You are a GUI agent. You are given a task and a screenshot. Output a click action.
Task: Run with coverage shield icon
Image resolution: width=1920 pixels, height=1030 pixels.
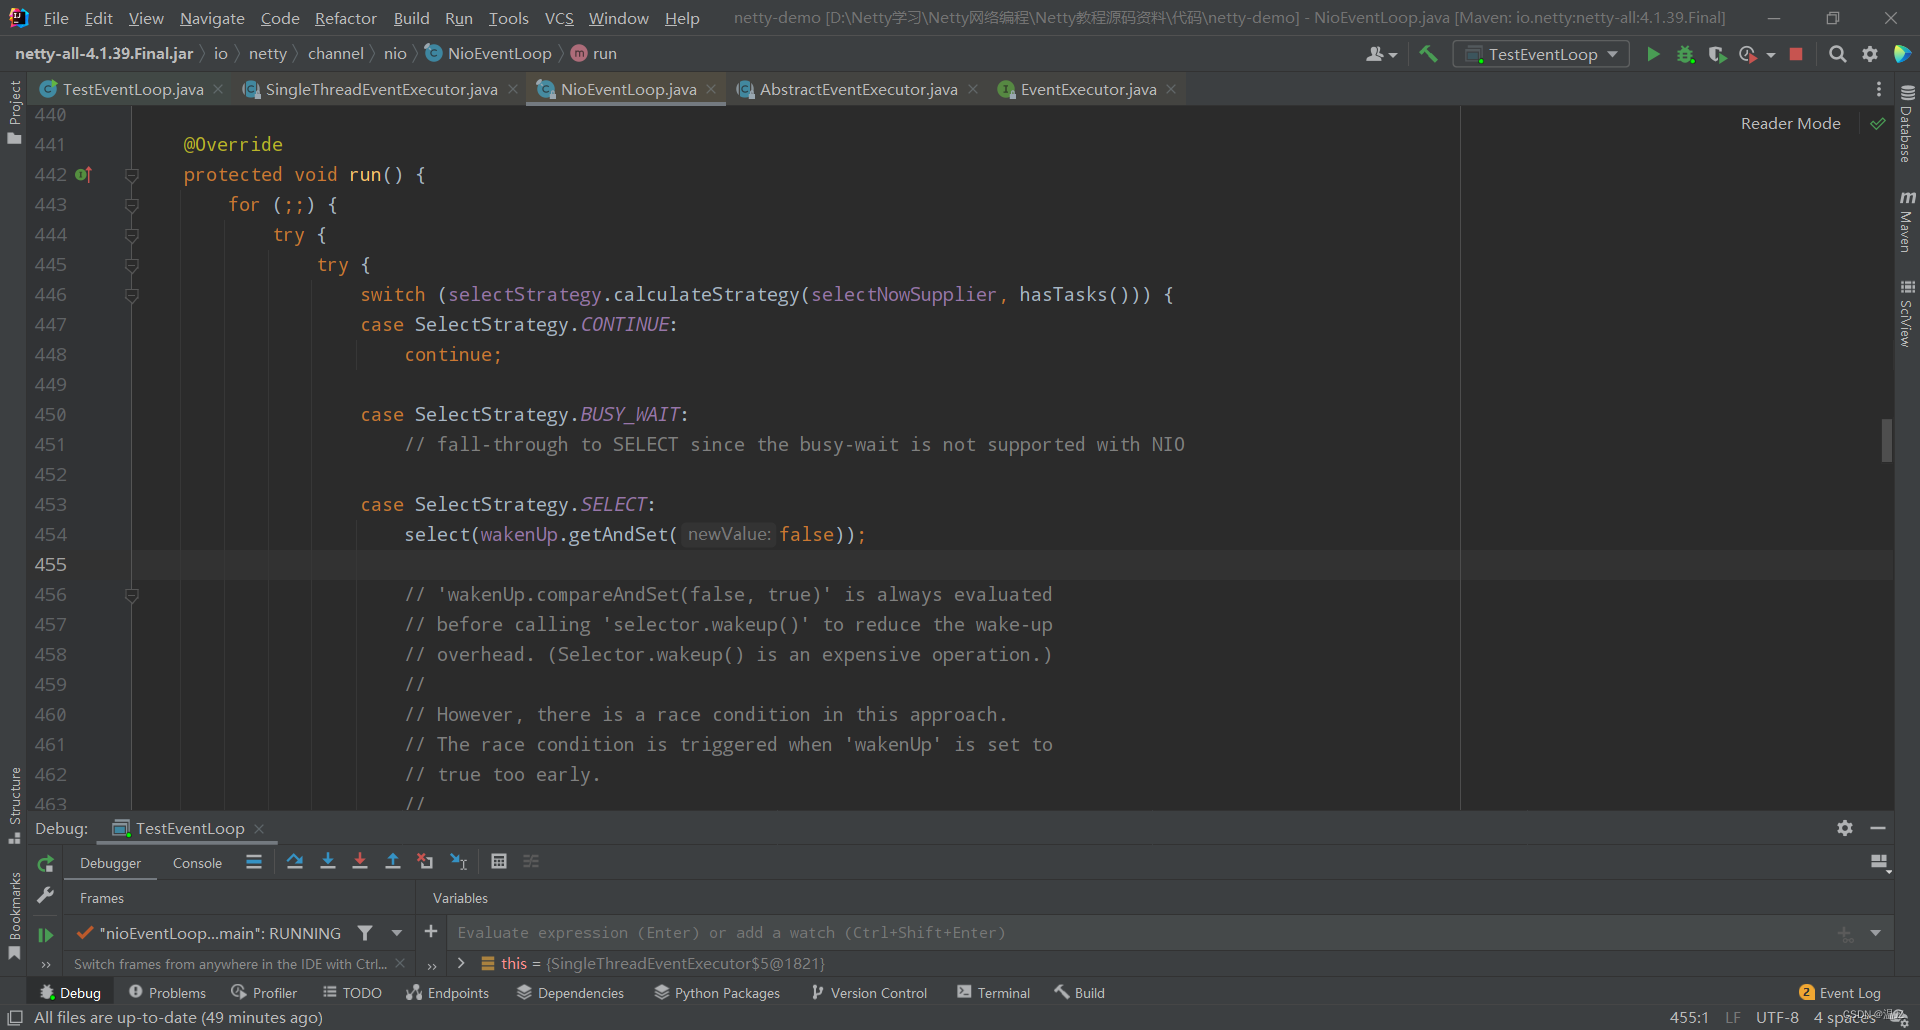click(x=1717, y=54)
